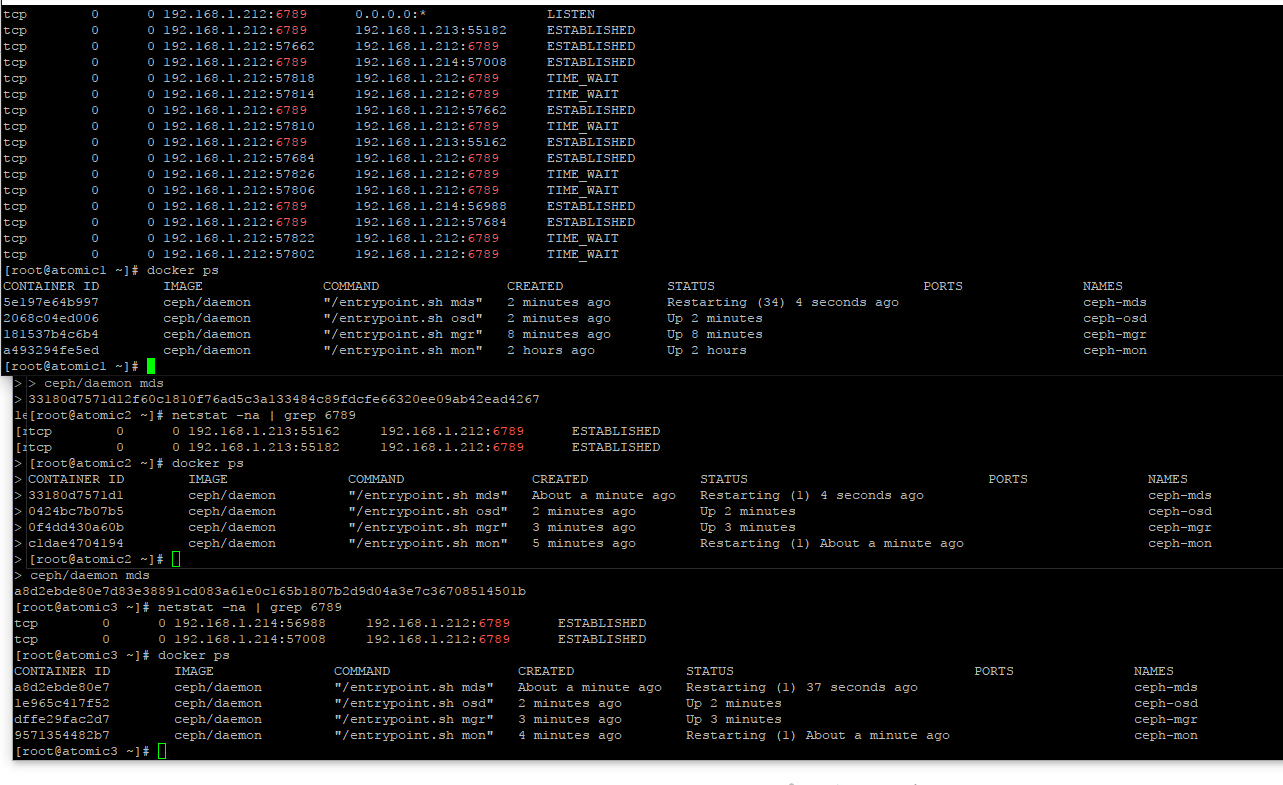The height and width of the screenshot is (785, 1283).
Task: Select local address 192.168.1.212:57810
Action: point(239,126)
